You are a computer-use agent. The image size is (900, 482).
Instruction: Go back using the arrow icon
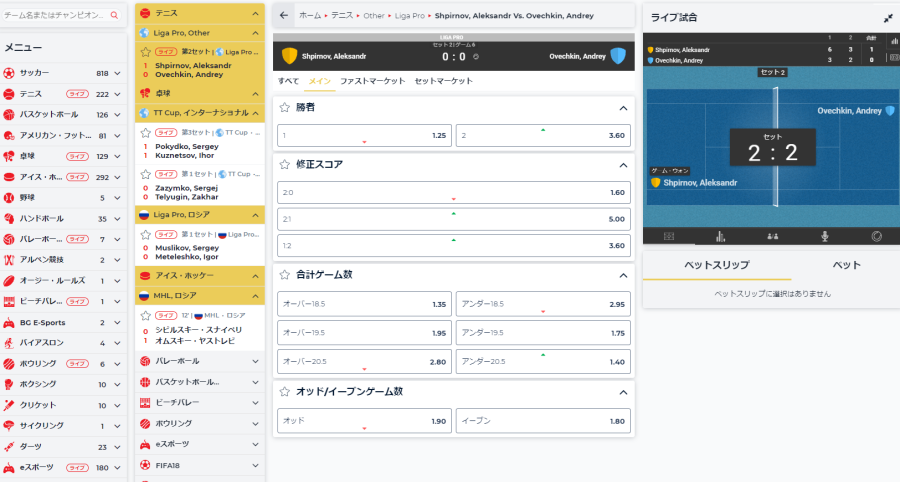(x=284, y=15)
